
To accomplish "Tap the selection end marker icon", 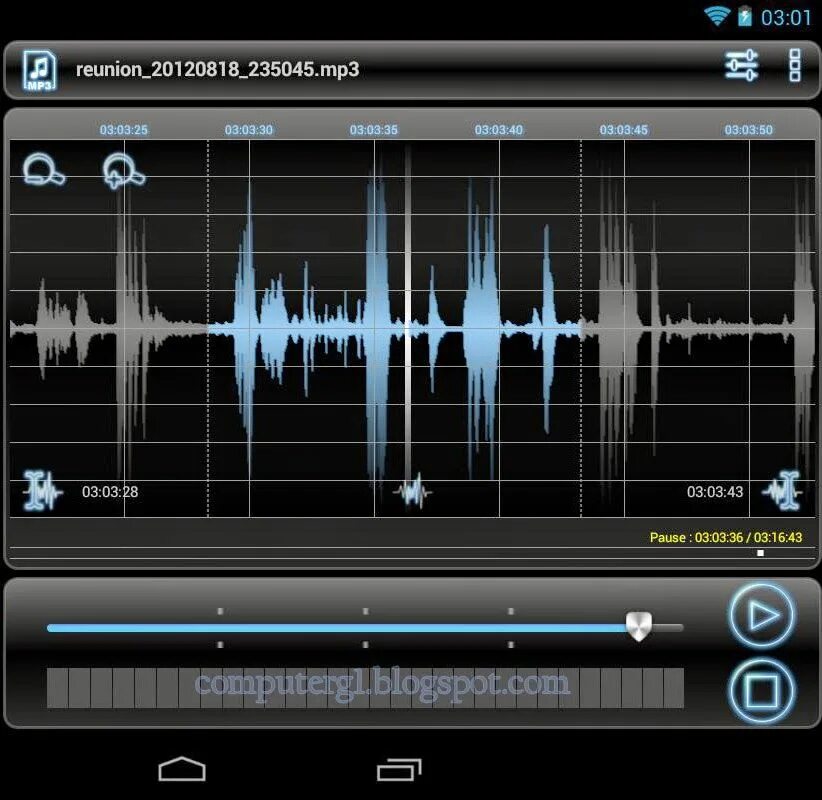I will (782, 491).
